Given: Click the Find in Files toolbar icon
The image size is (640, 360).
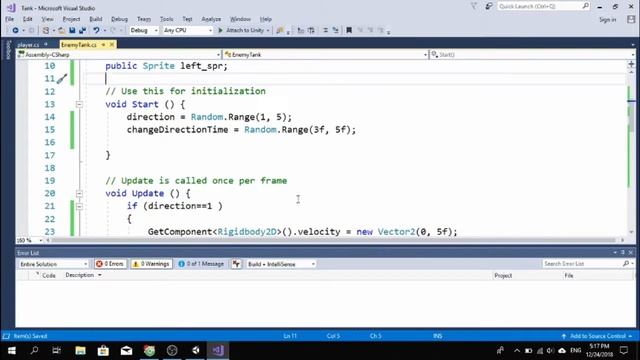Looking at the screenshot, I should pos(280,30).
